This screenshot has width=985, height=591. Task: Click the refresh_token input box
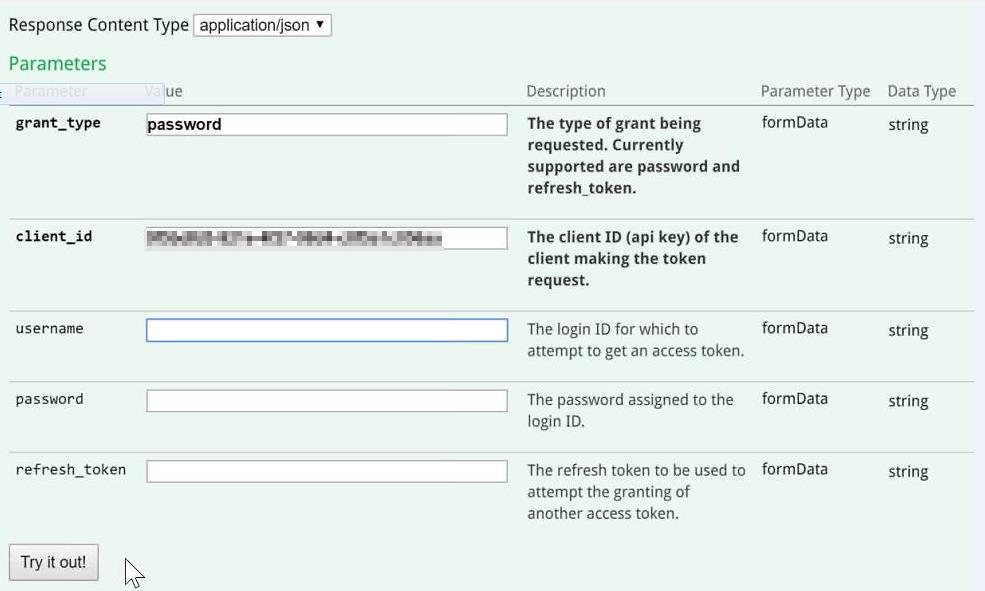pyautogui.click(x=326, y=471)
